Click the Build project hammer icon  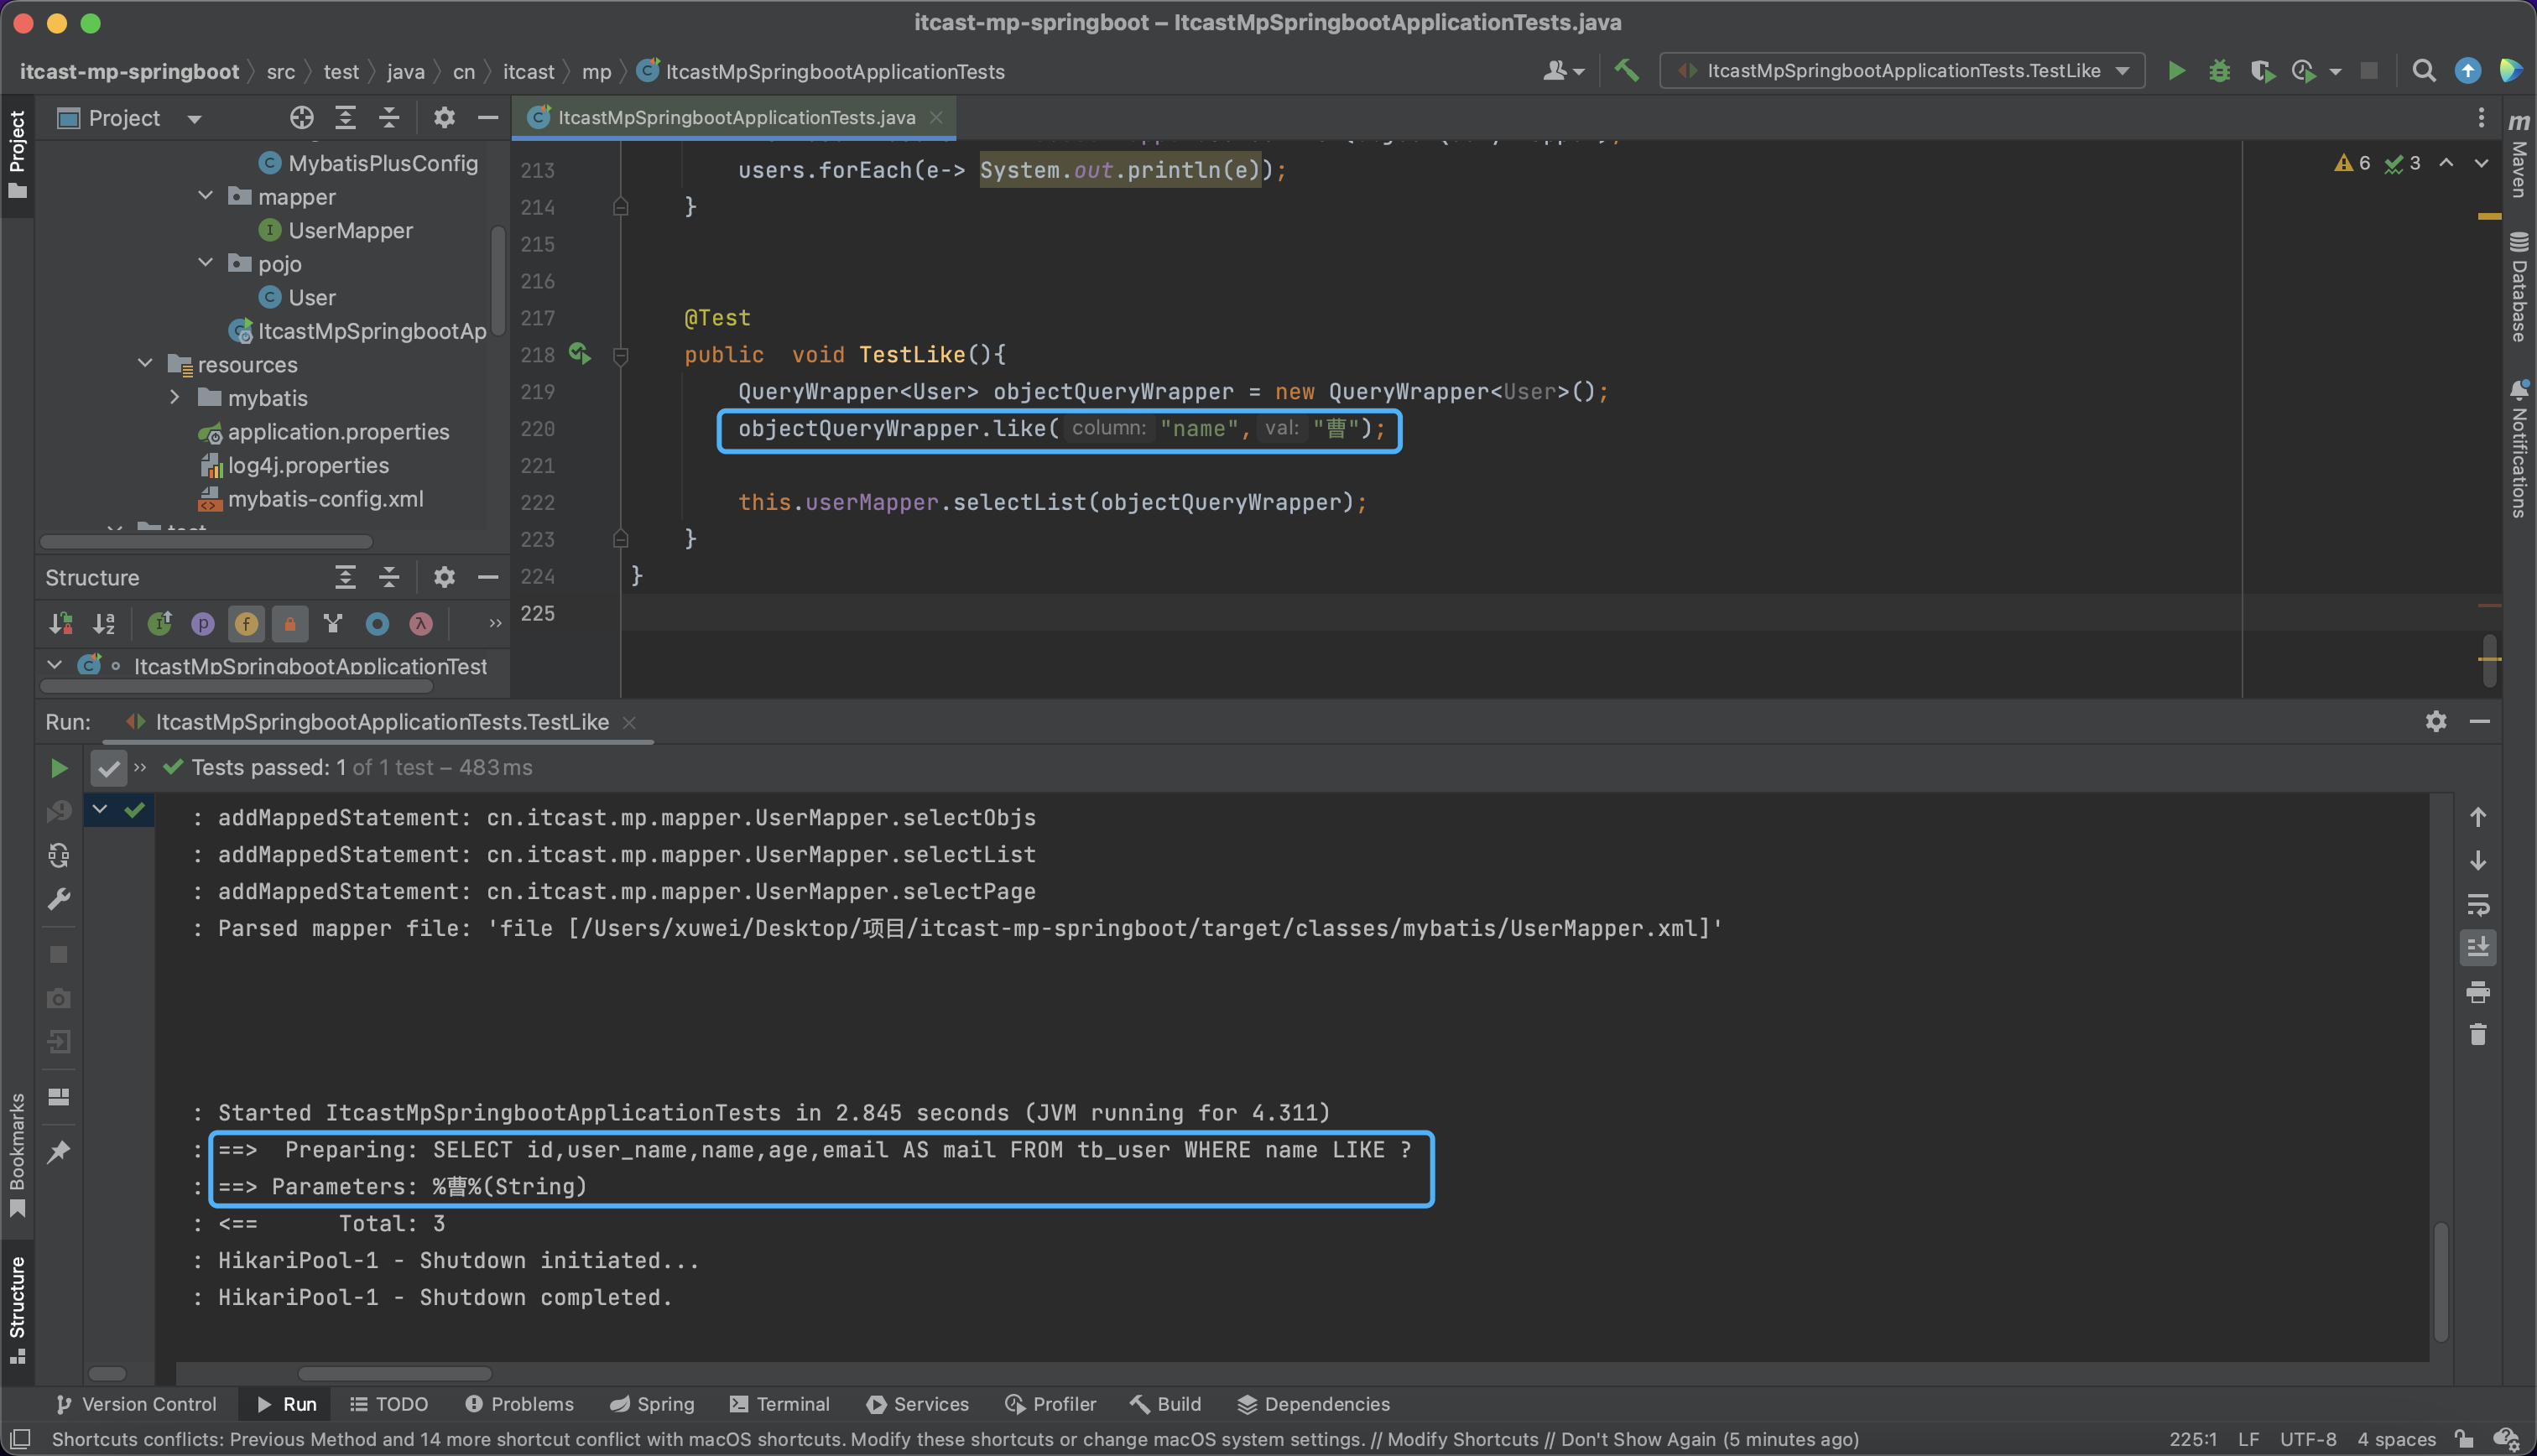(x=1627, y=71)
